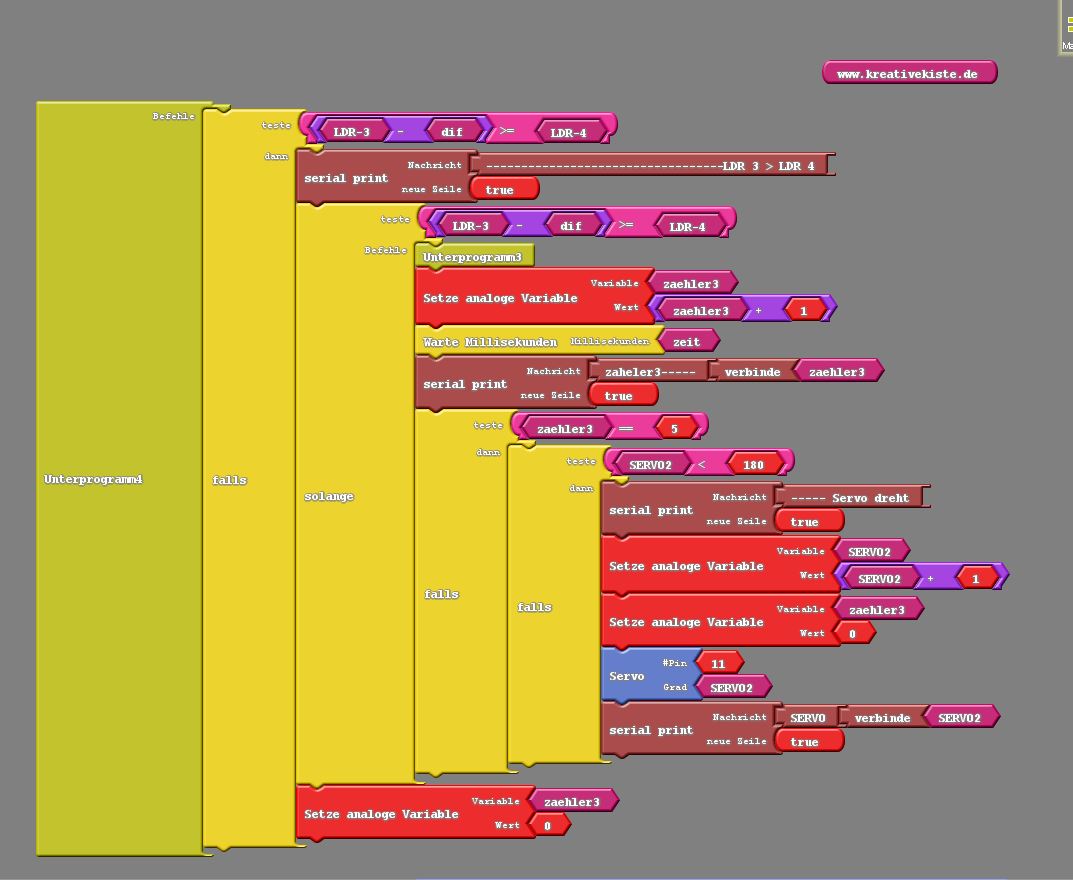Click the '----- Servo dreht' message block
This screenshot has width=1073, height=880.
click(849, 498)
